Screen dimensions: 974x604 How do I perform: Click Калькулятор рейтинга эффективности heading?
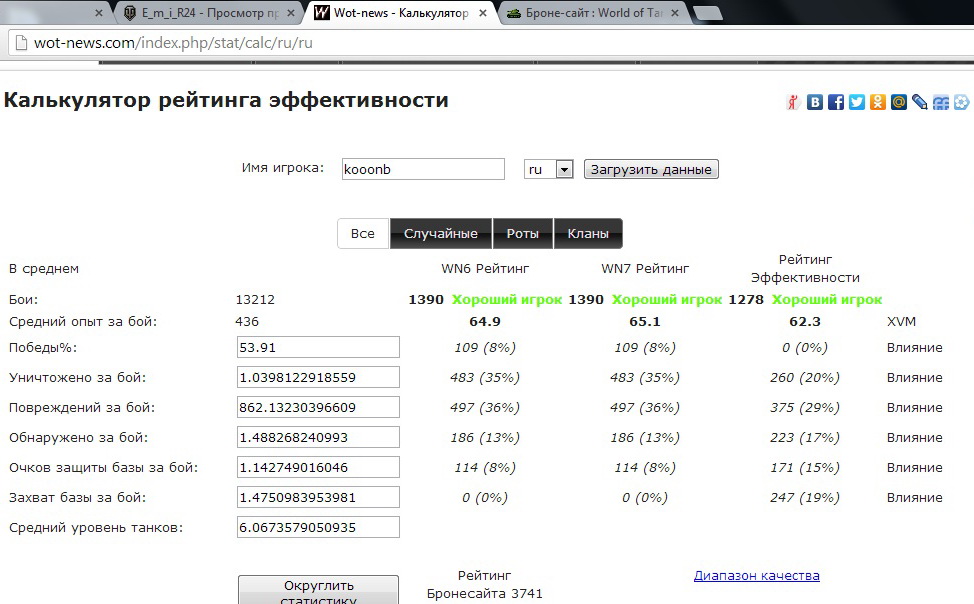point(226,100)
